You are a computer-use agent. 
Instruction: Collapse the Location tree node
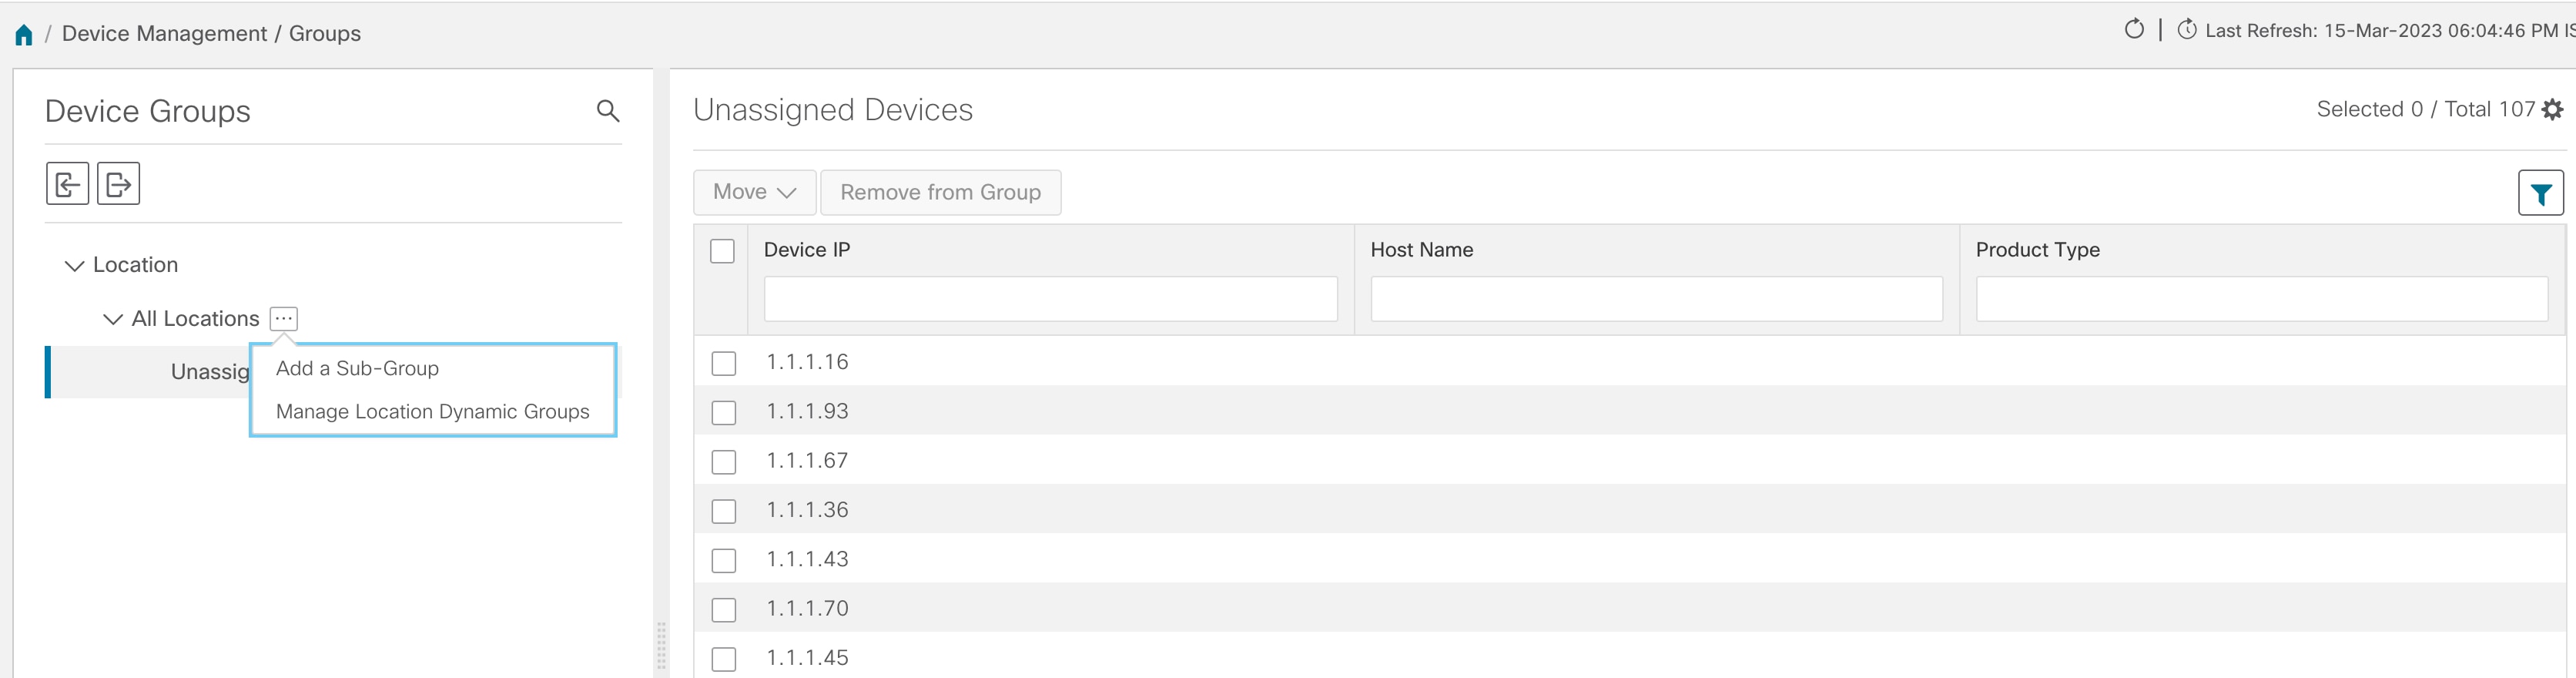coord(74,265)
